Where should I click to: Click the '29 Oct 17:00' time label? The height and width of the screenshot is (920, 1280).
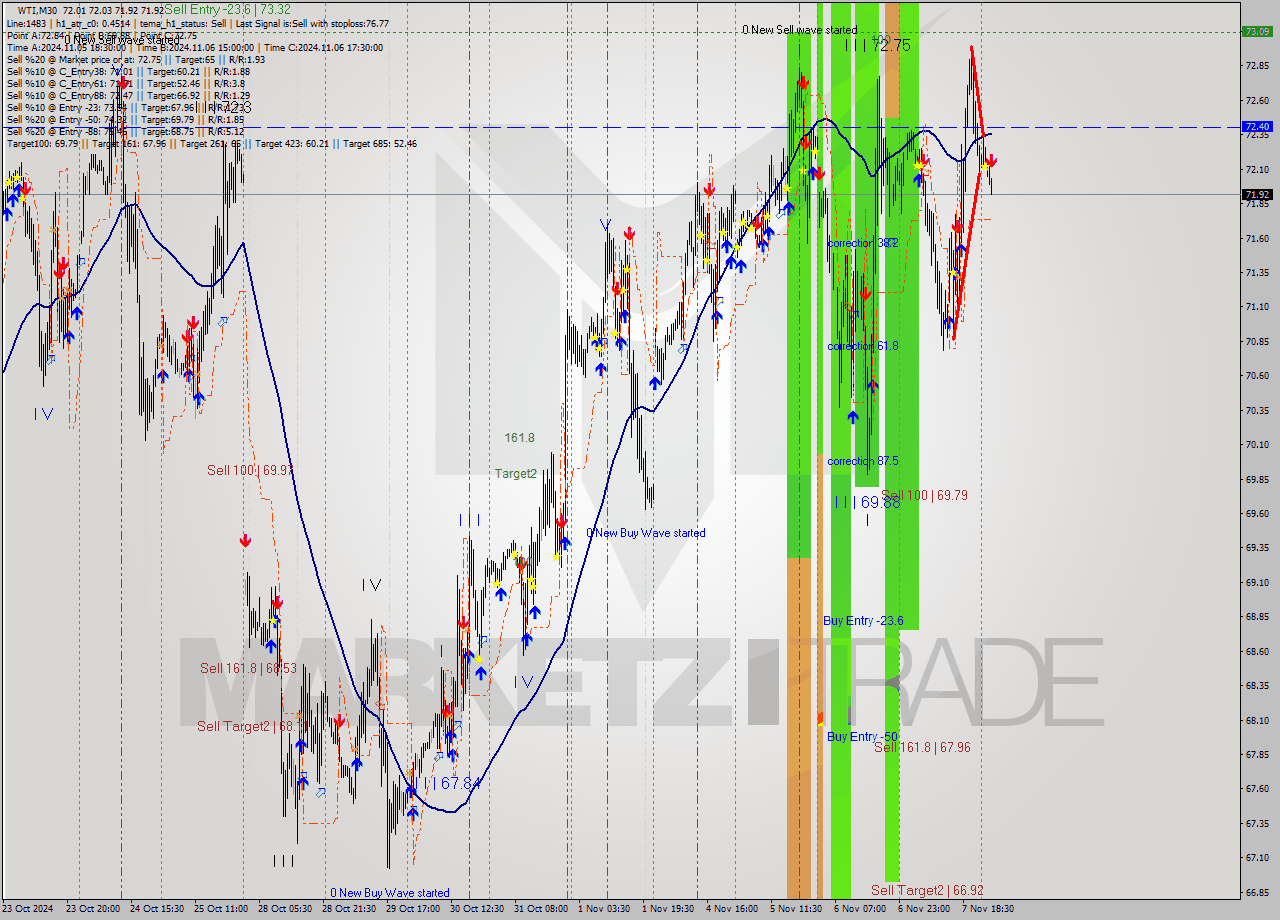(415, 909)
